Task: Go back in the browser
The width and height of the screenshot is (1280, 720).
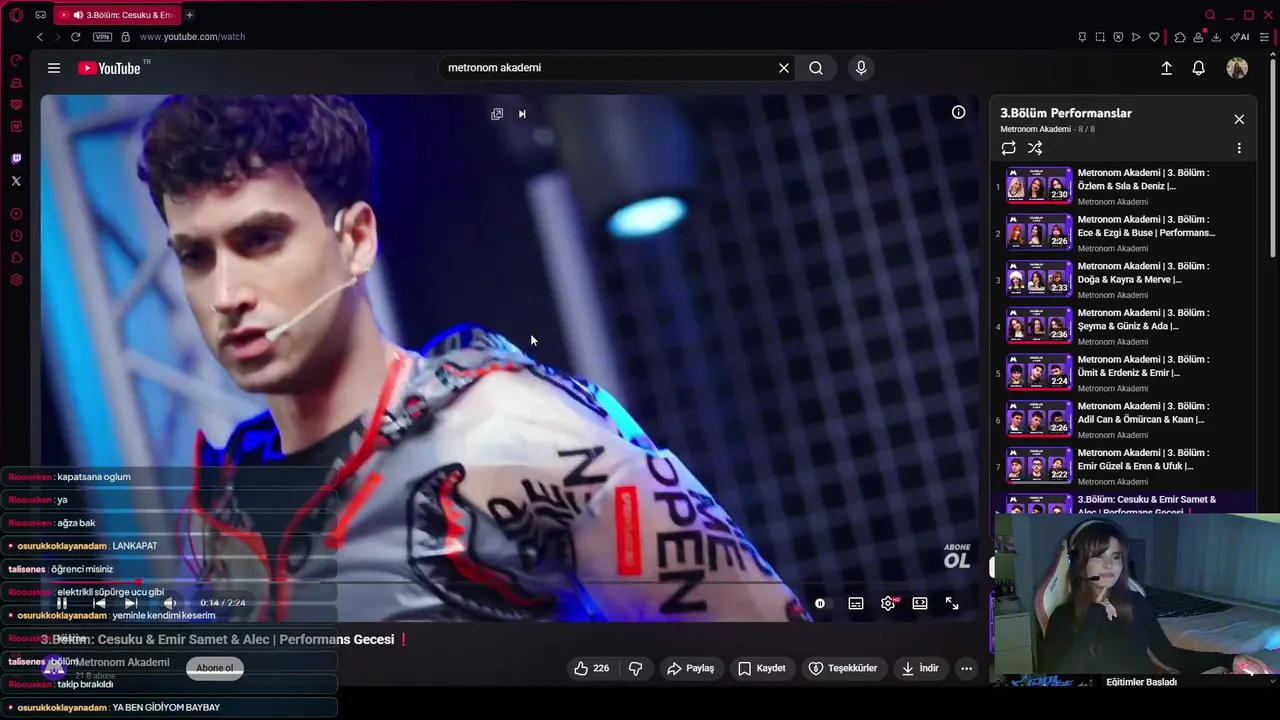Action: 40,37
